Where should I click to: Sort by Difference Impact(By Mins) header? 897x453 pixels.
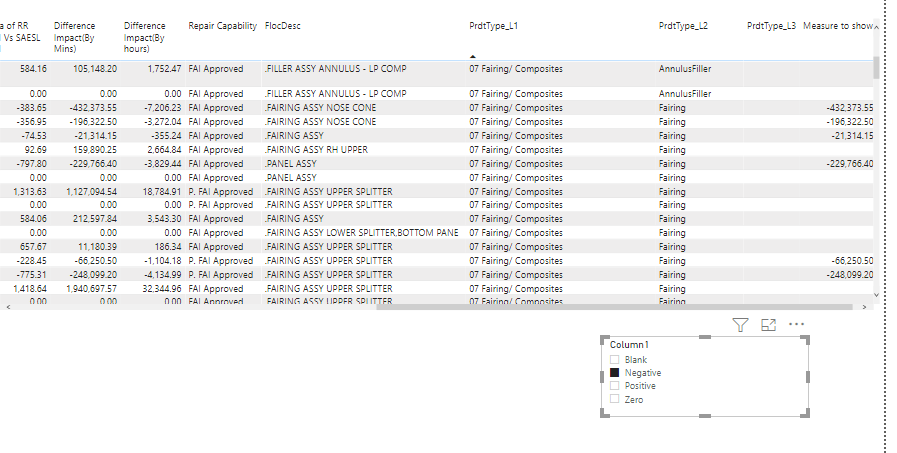click(74, 37)
